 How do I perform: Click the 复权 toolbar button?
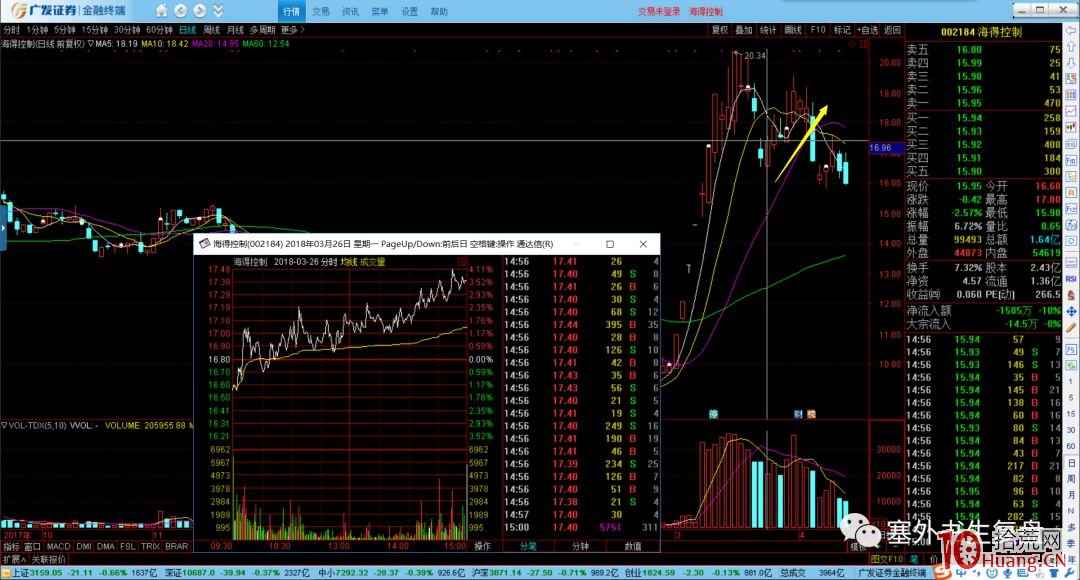pos(720,30)
